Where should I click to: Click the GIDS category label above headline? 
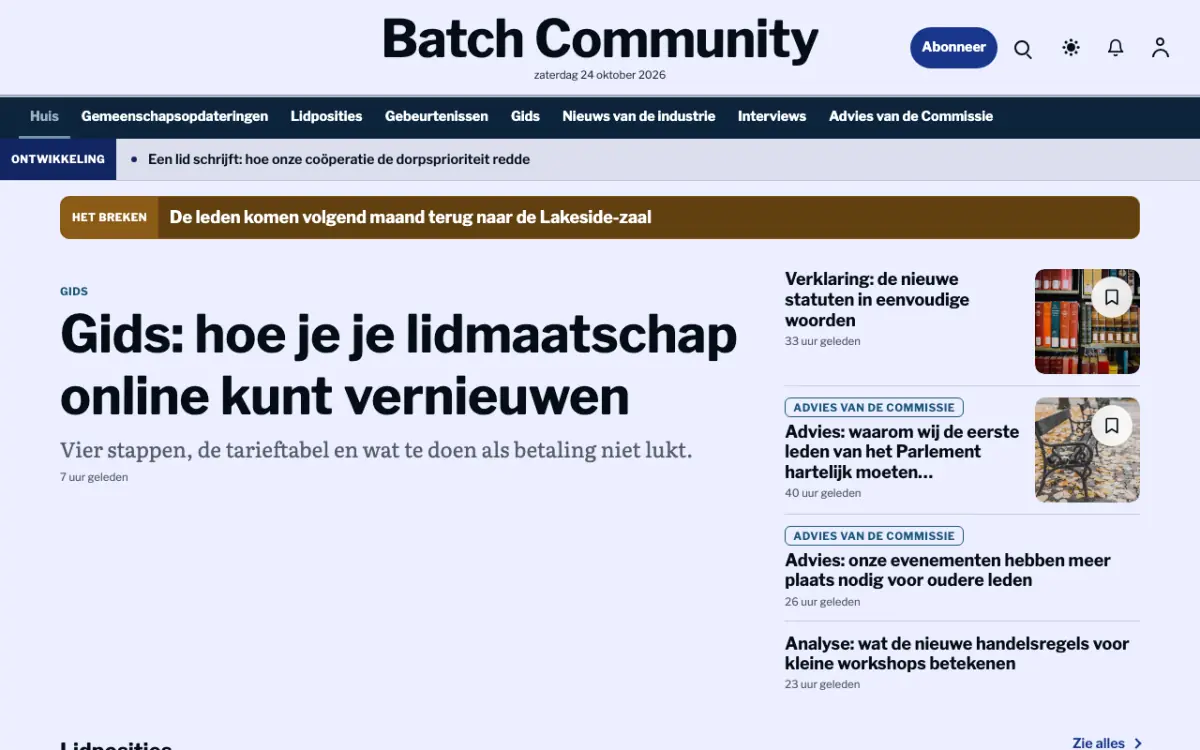pos(74,291)
